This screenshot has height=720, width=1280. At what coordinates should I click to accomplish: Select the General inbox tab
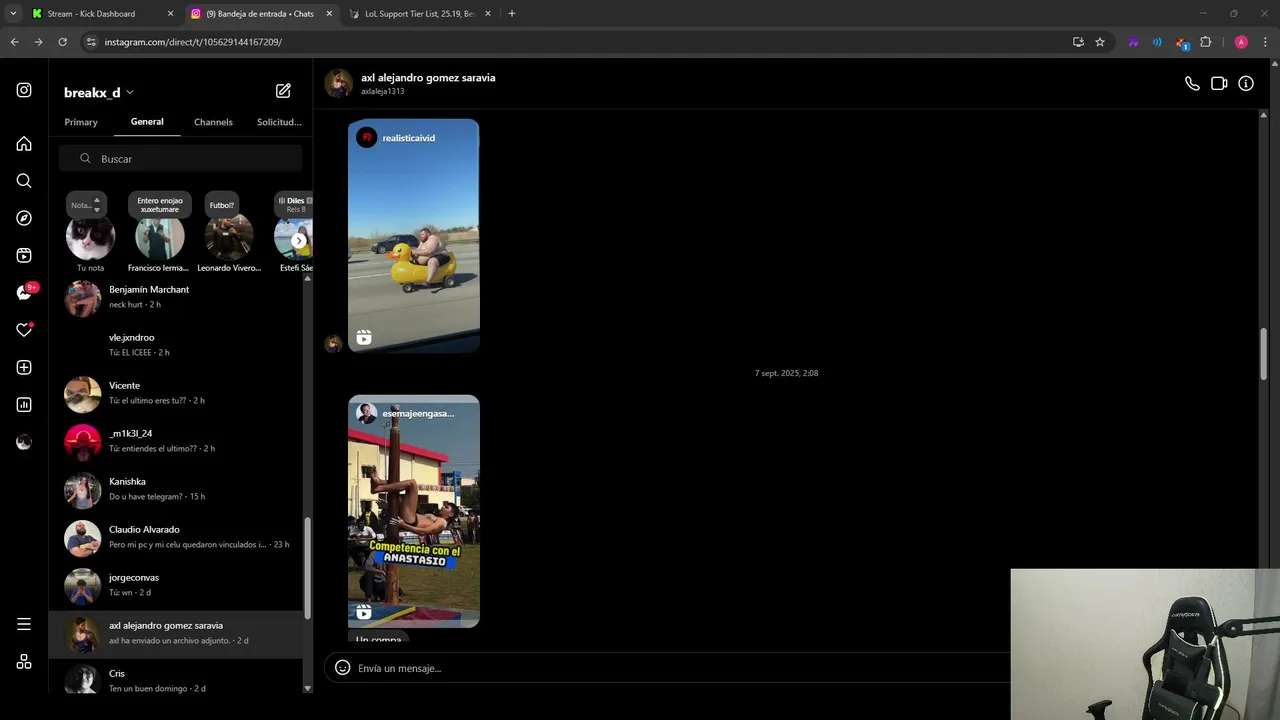pos(147,122)
